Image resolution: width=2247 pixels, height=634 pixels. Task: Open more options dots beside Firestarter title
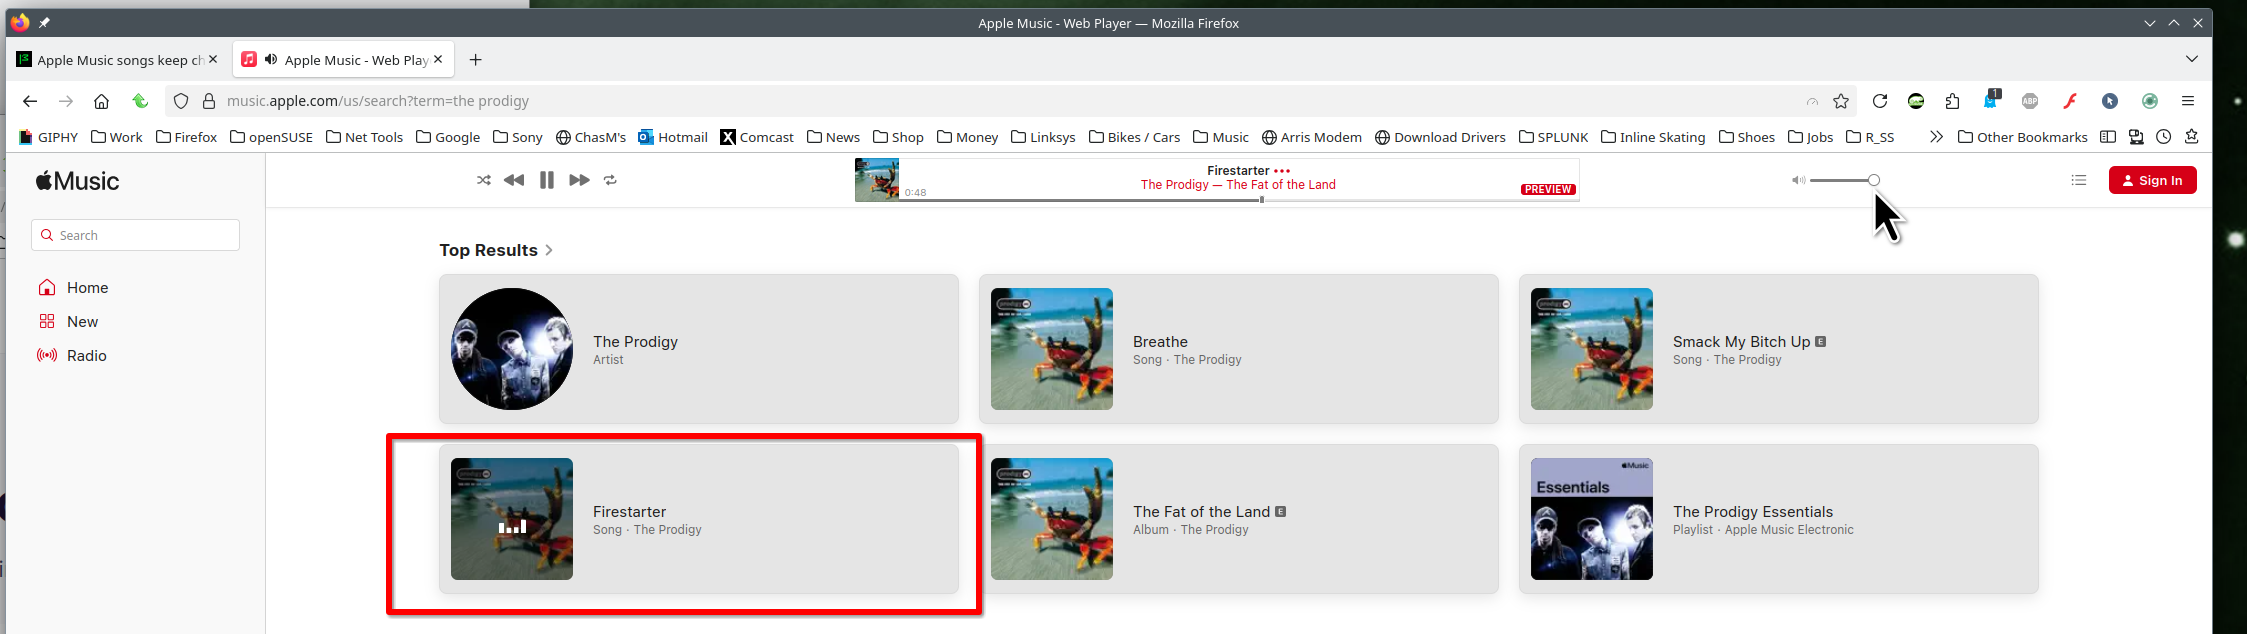tap(1282, 171)
